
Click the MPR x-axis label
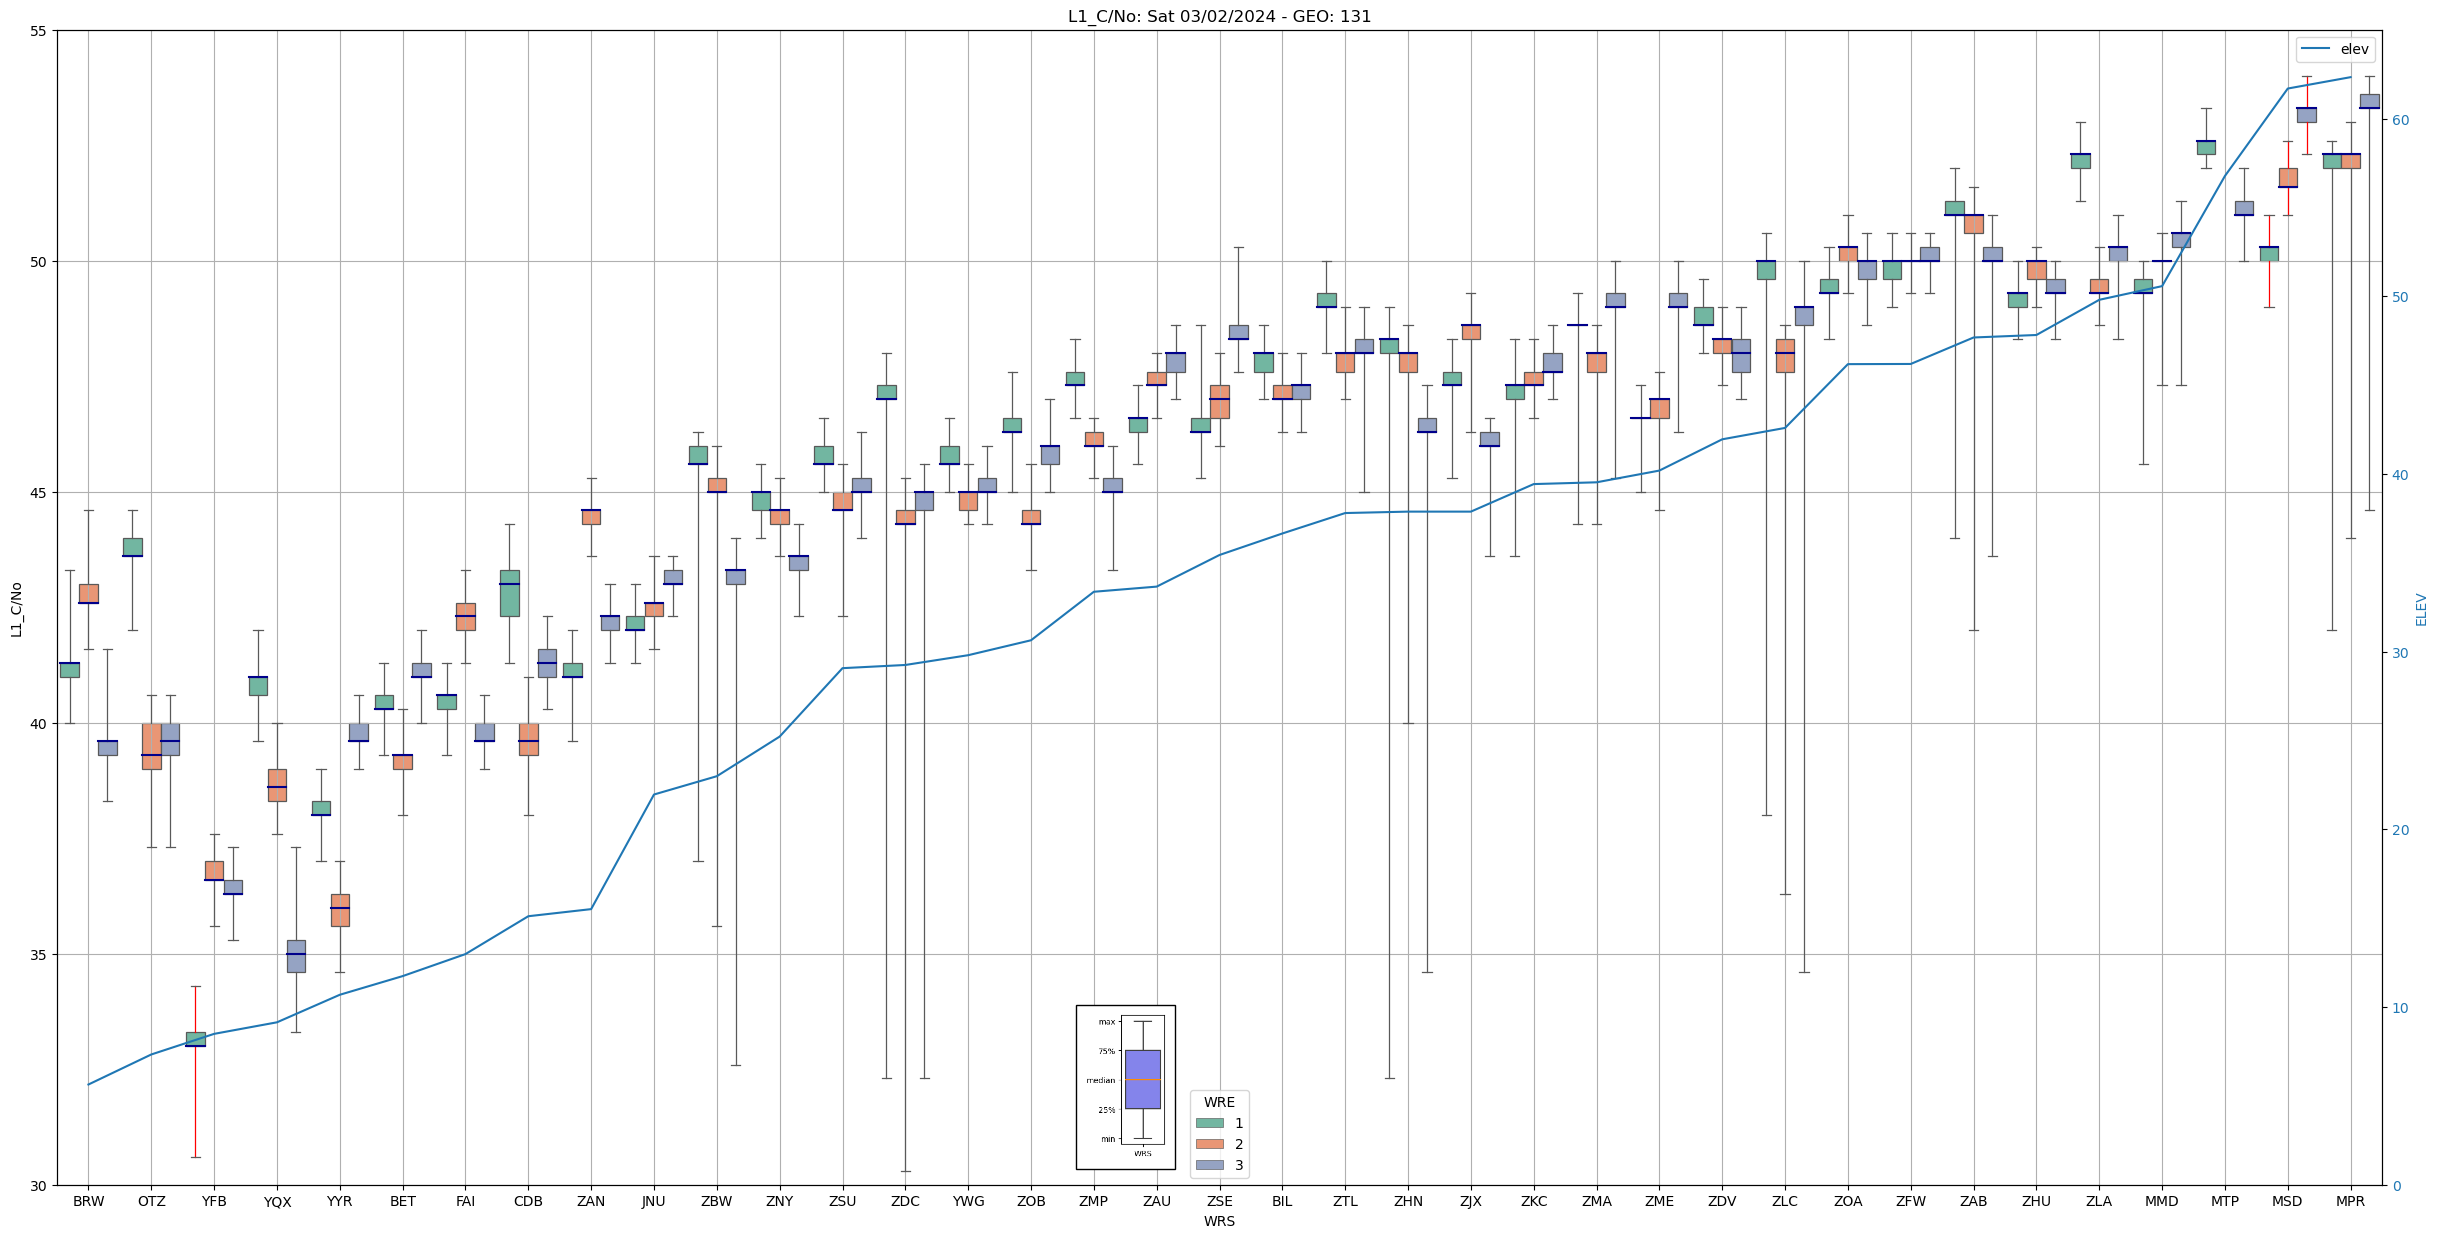coord(2351,1201)
